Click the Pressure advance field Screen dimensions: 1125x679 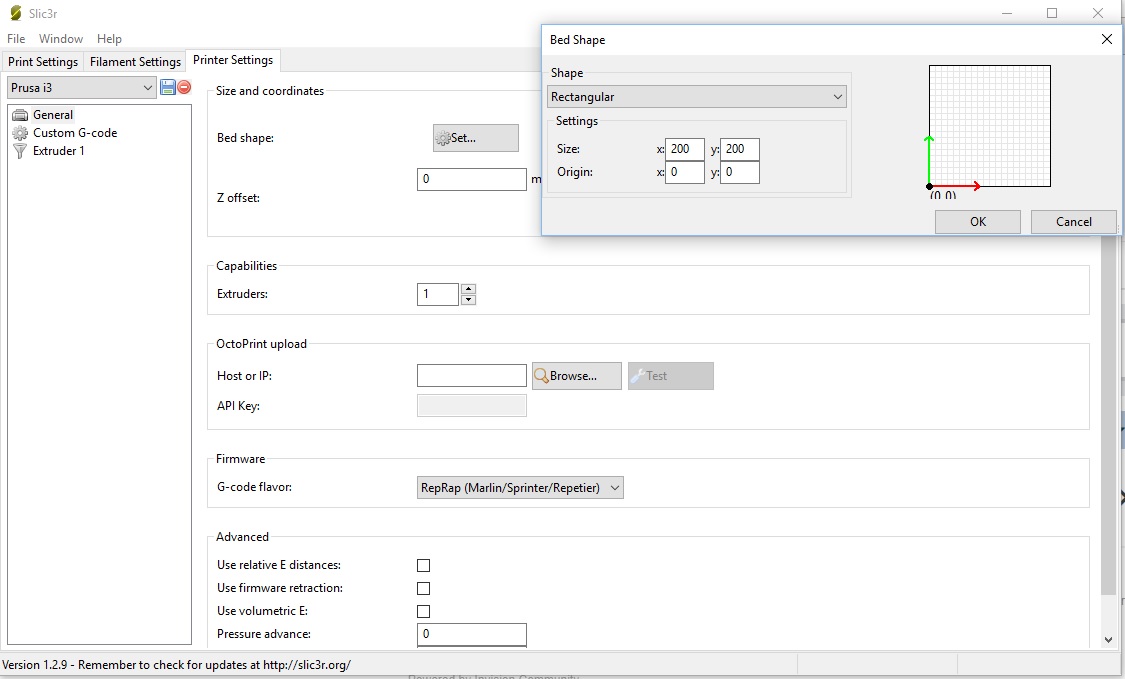(x=471, y=634)
